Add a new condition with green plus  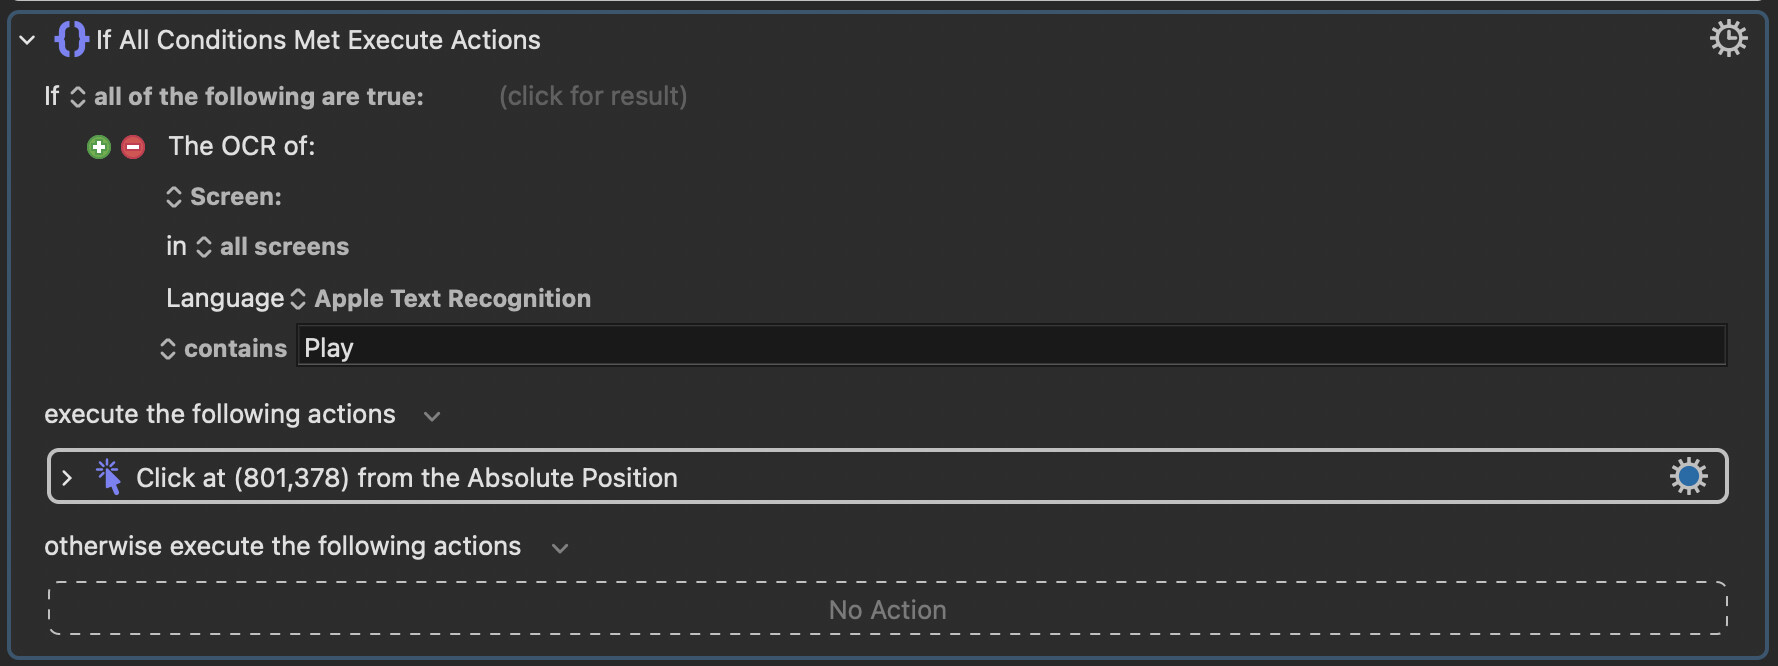pos(99,147)
